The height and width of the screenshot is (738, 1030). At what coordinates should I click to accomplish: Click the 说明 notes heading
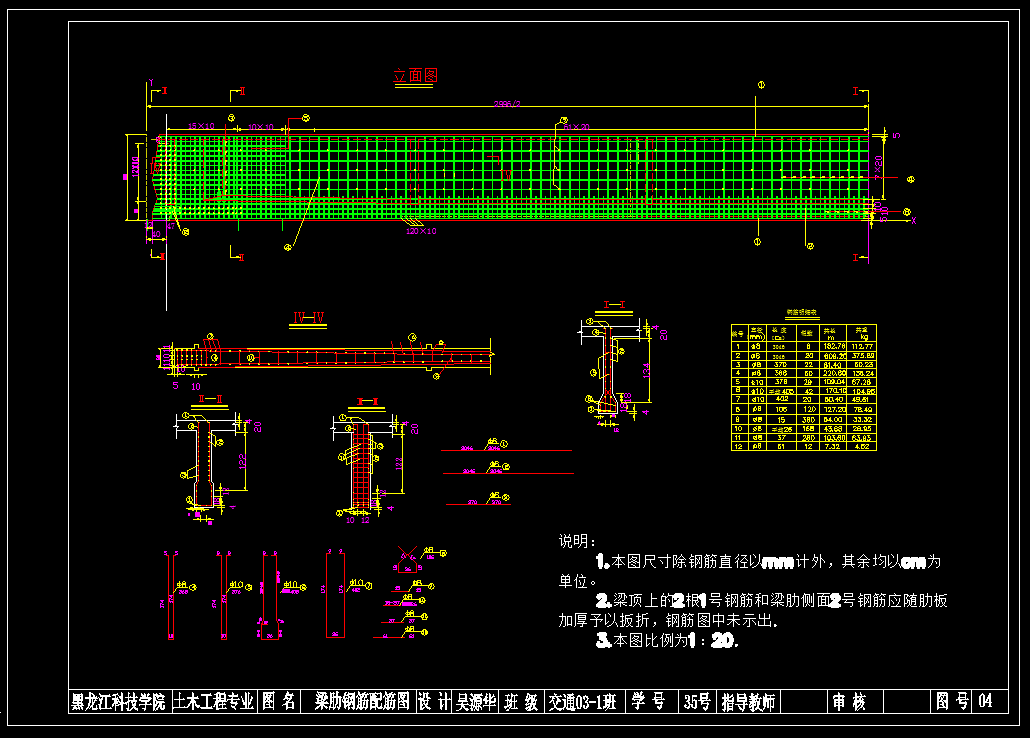click(x=576, y=541)
